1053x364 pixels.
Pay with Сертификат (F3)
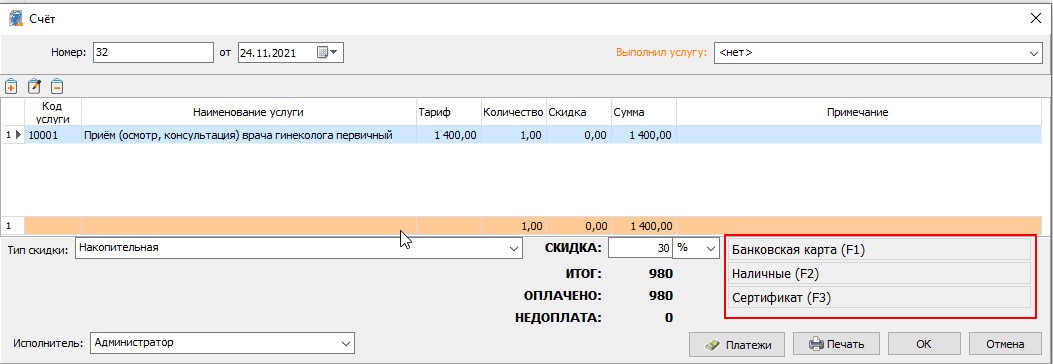point(879,298)
